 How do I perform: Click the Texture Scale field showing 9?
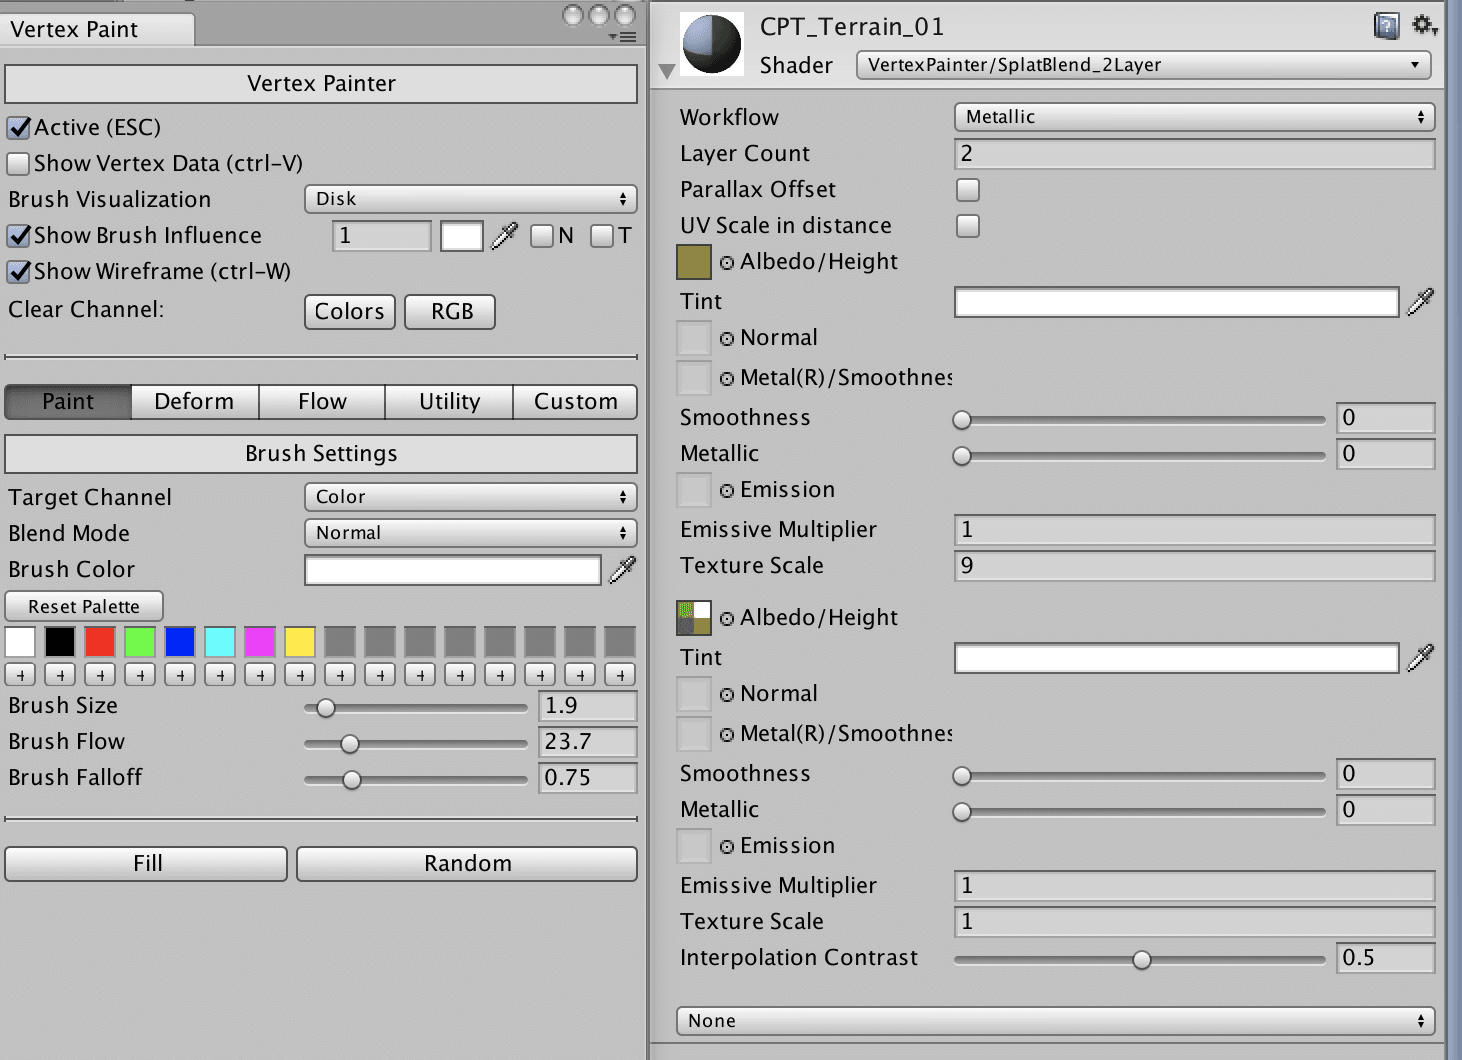click(1194, 566)
